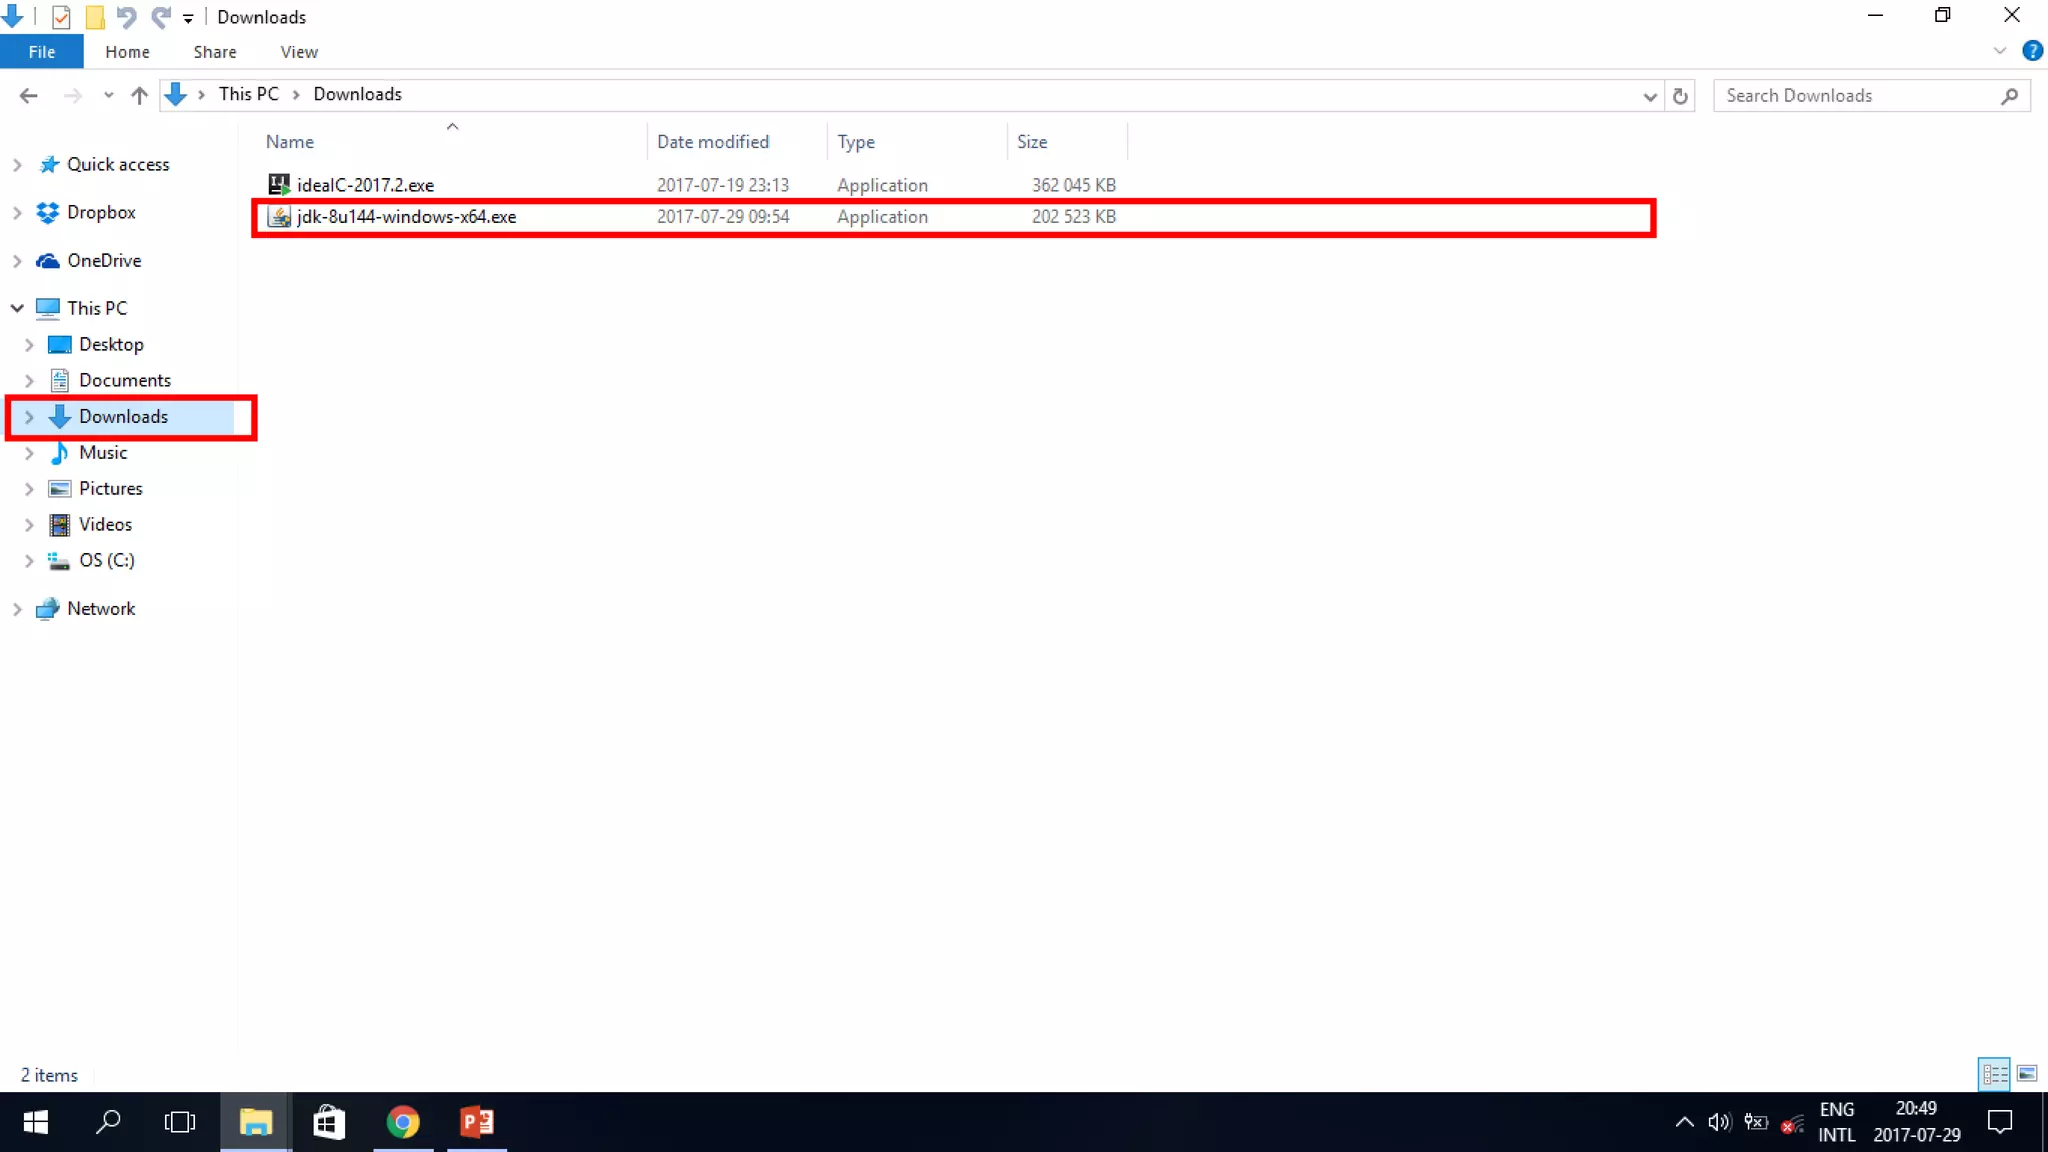Click the Properties icon in quick access toolbar

[x=61, y=17]
